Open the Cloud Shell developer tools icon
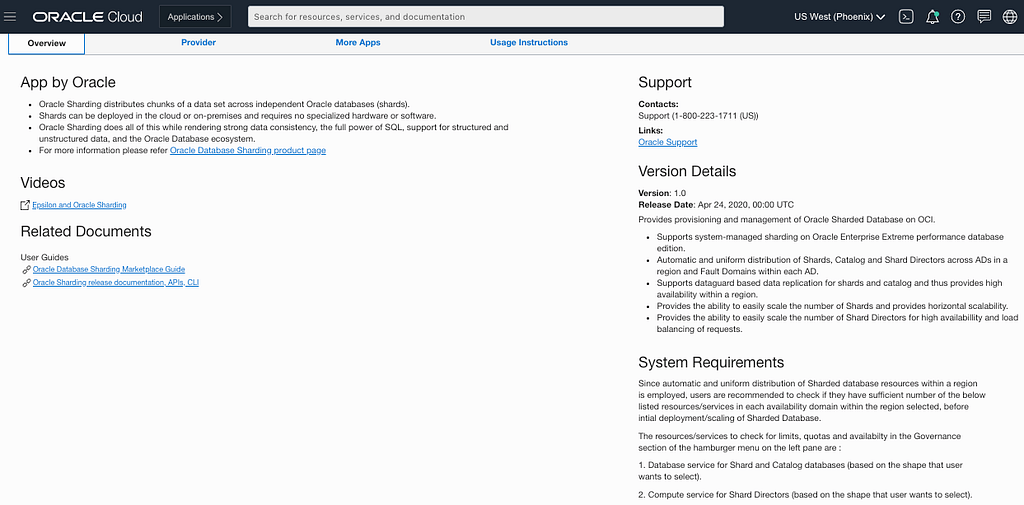Image resolution: width=1024 pixels, height=505 pixels. [x=906, y=17]
